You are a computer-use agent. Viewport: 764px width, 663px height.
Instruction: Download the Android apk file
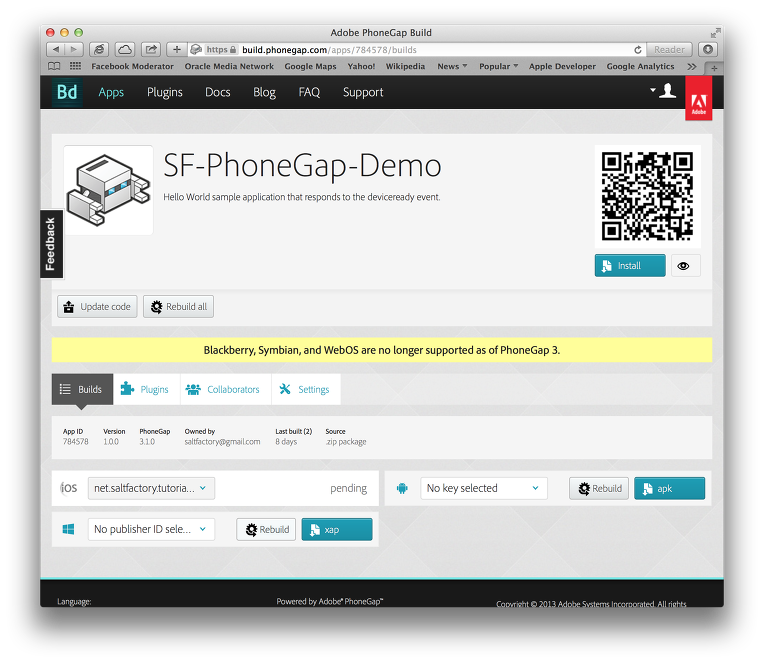point(669,488)
